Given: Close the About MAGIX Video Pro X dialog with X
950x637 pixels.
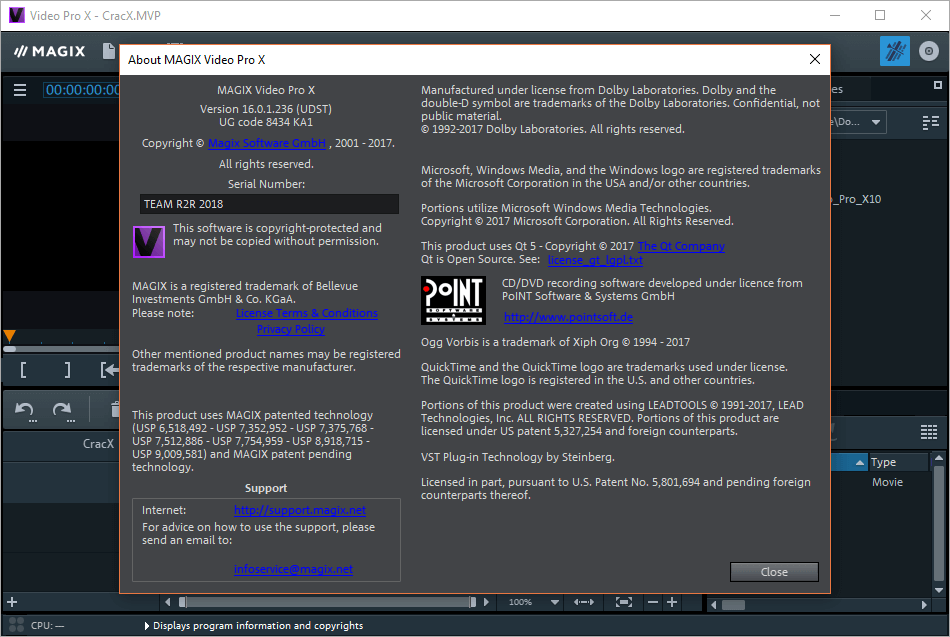Looking at the screenshot, I should (x=815, y=59).
